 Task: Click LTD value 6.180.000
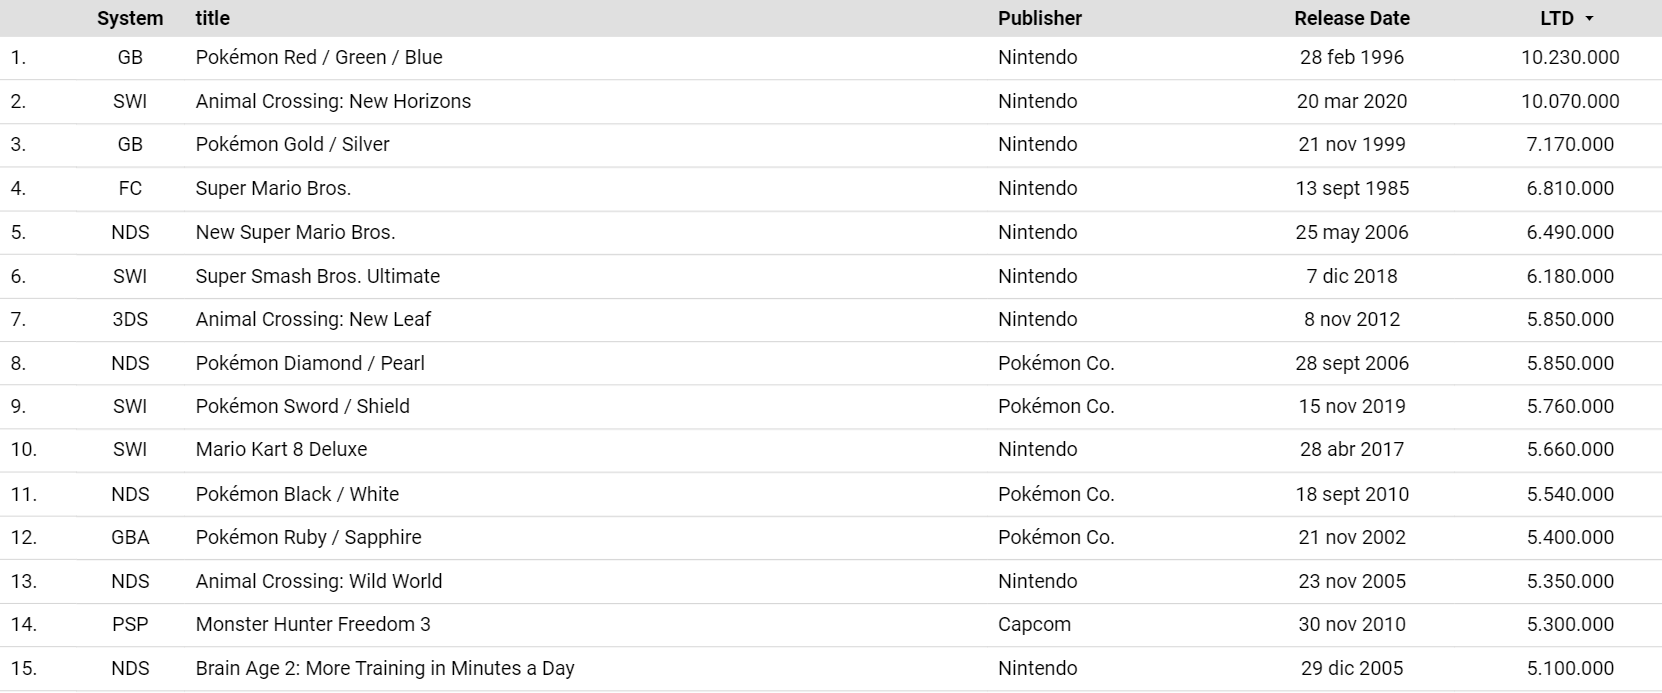1570,276
